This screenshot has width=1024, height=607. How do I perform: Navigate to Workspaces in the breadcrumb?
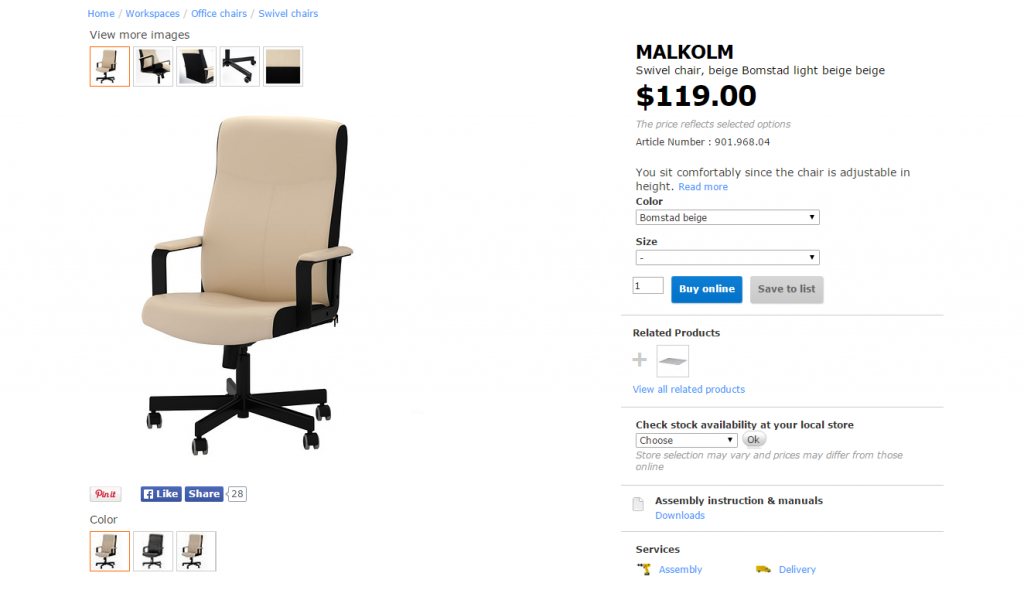[152, 13]
